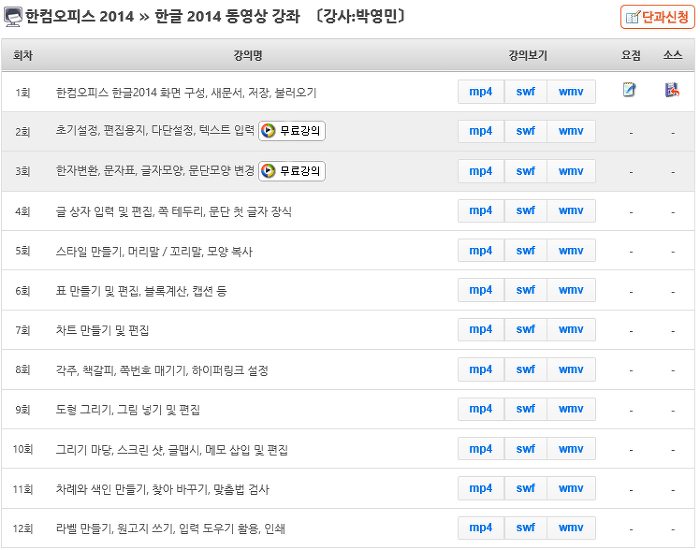The width and height of the screenshot is (700, 550).
Task: Open swf for lecture 1회
Action: [525, 92]
